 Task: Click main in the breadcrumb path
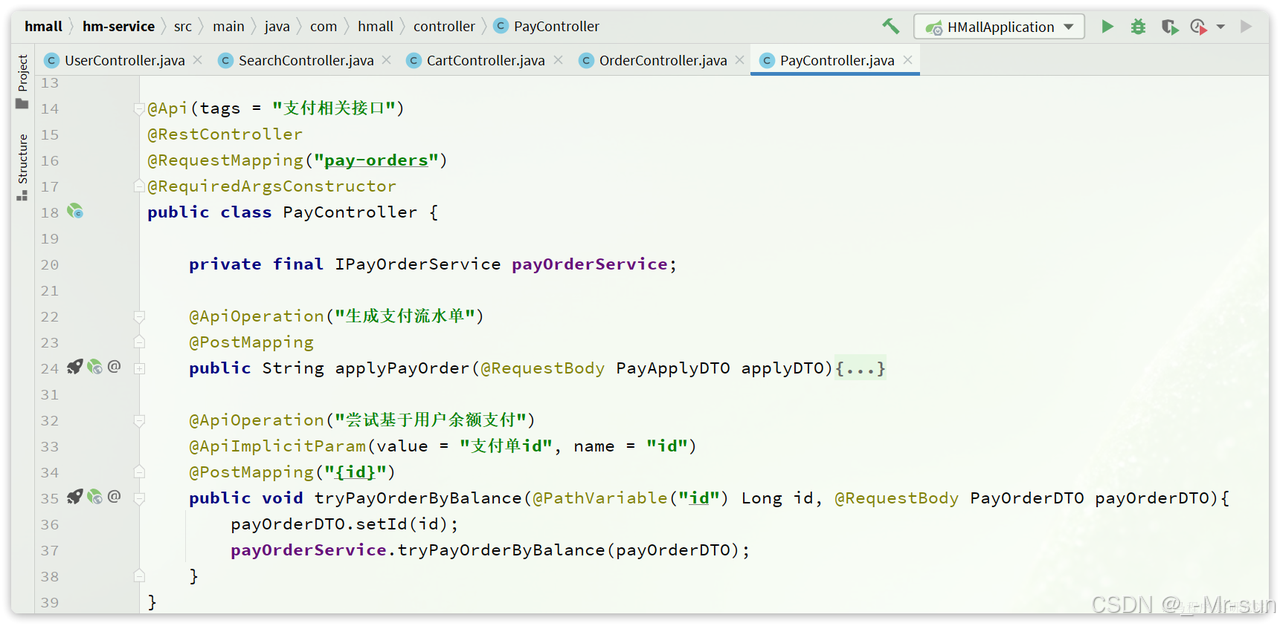(228, 26)
